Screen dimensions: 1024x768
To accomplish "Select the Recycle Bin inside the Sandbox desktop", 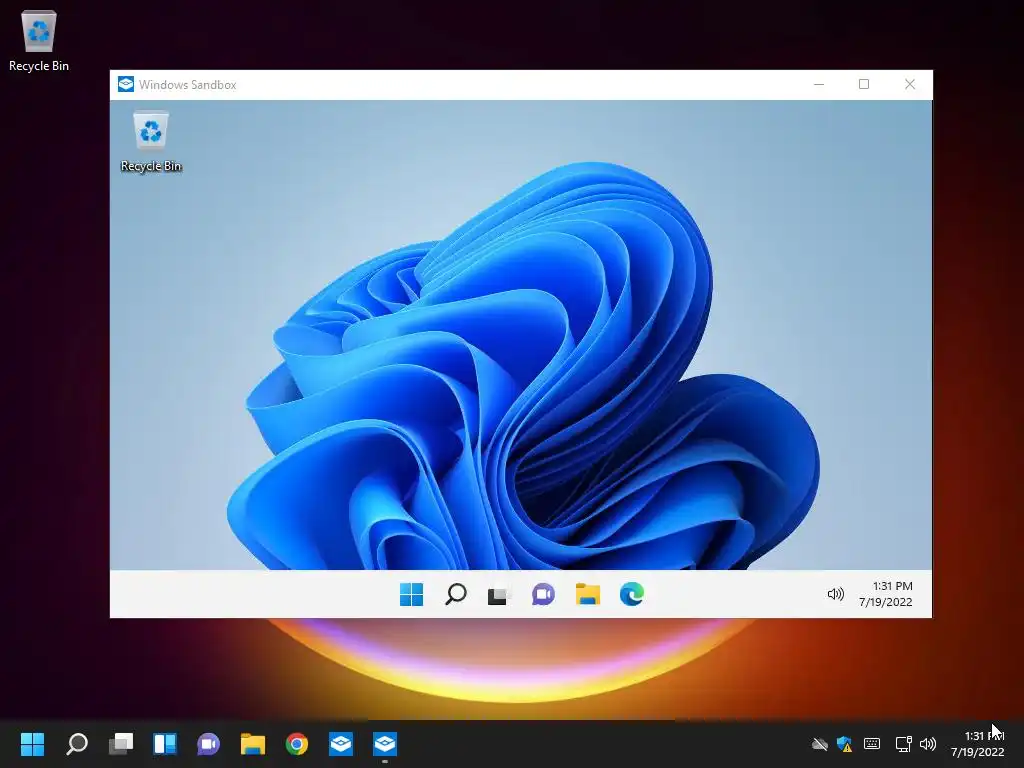I will [151, 142].
